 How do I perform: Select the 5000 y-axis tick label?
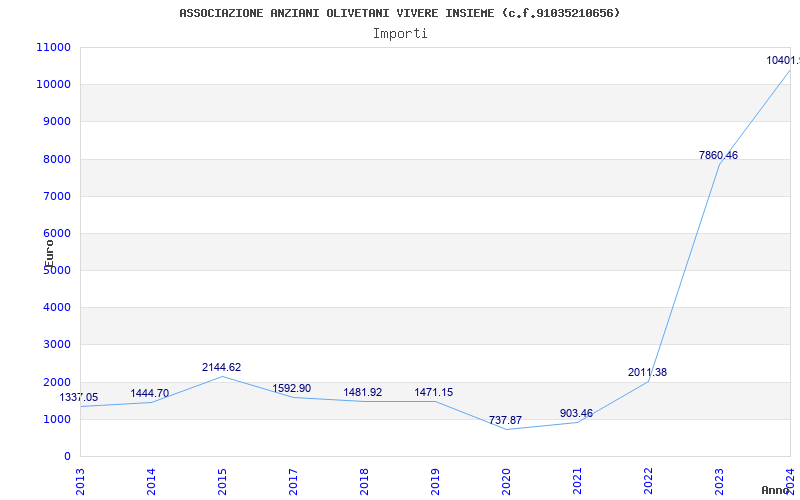pyautogui.click(x=56, y=270)
